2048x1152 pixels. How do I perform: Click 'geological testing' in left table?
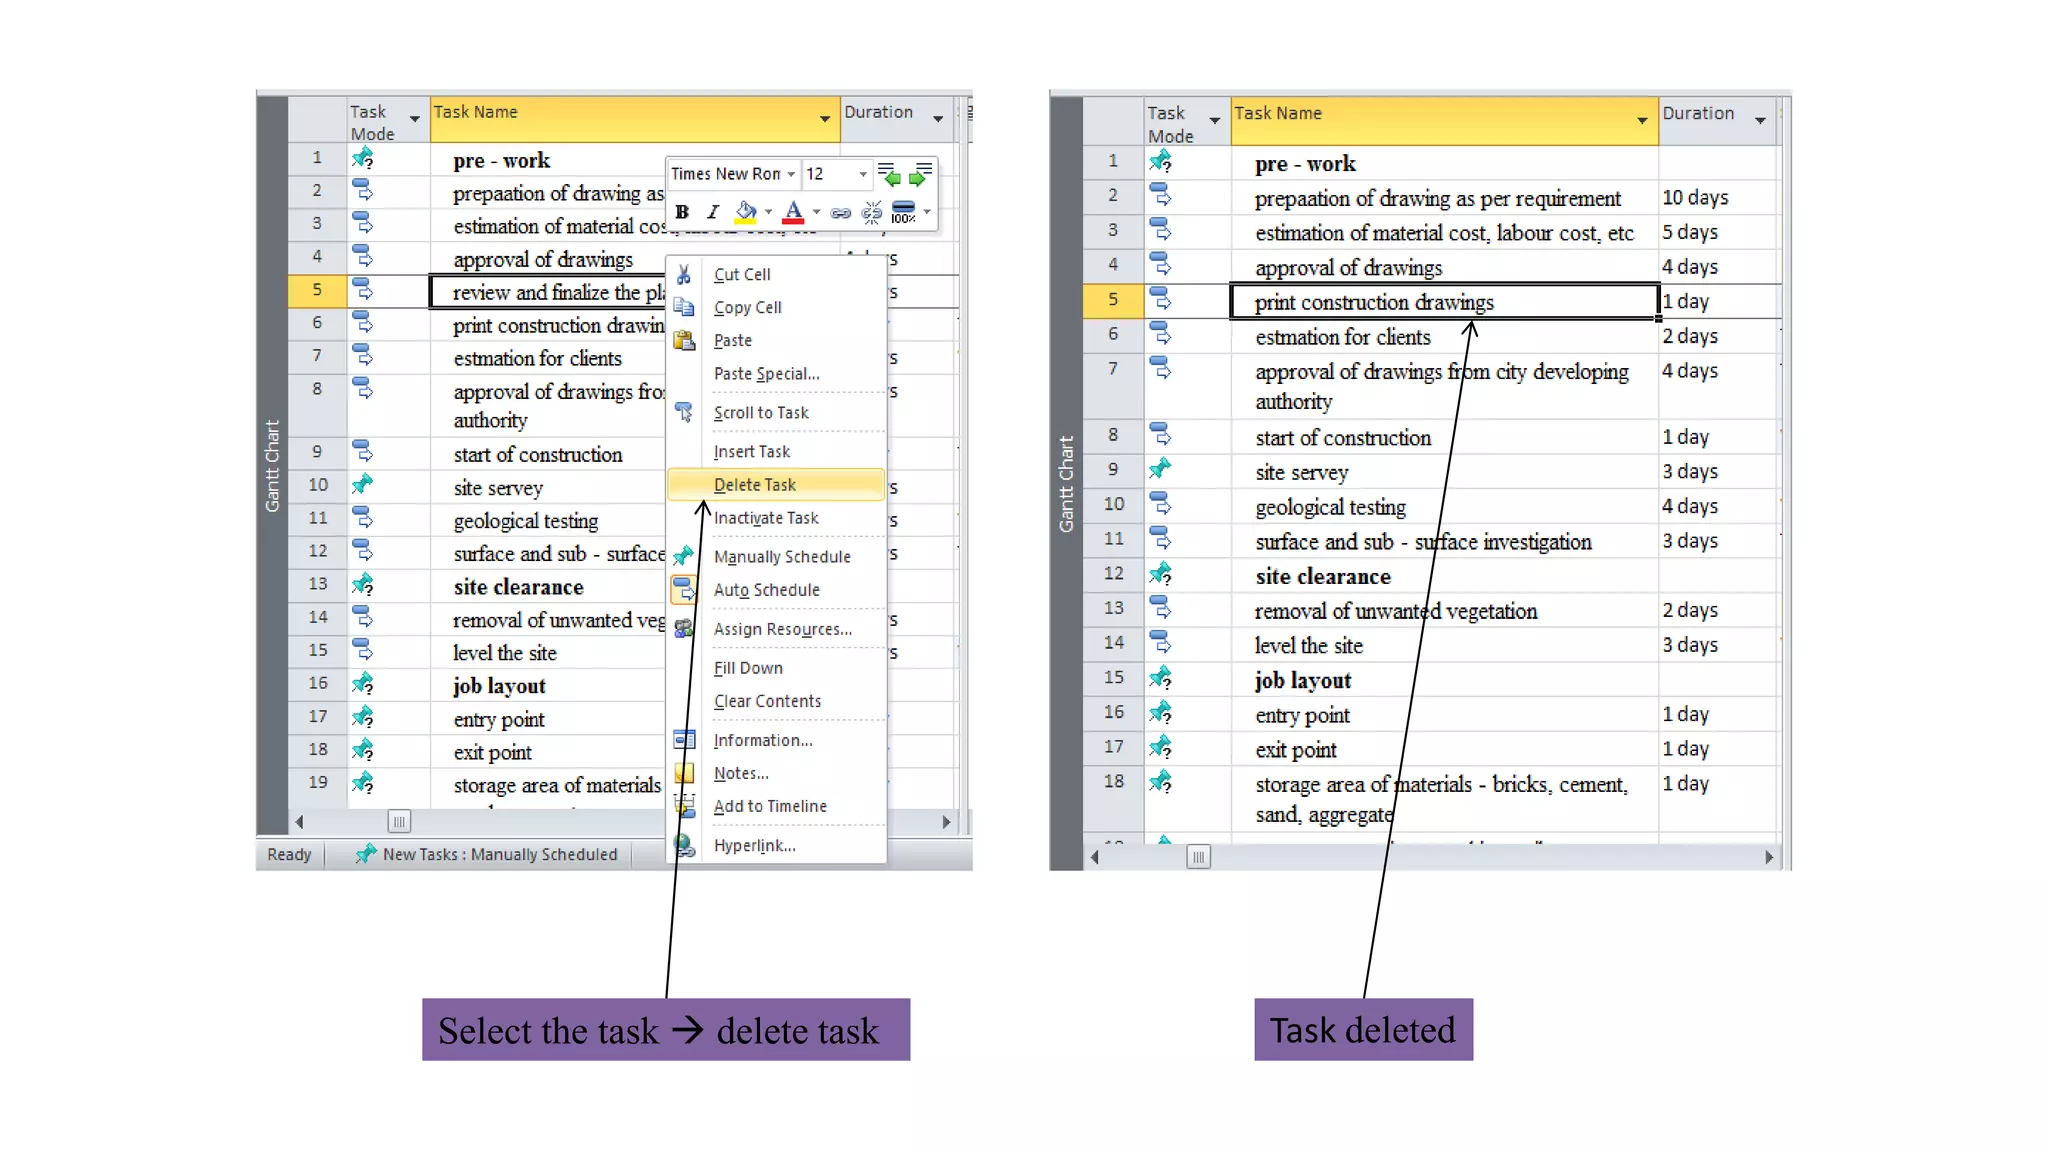tap(526, 520)
